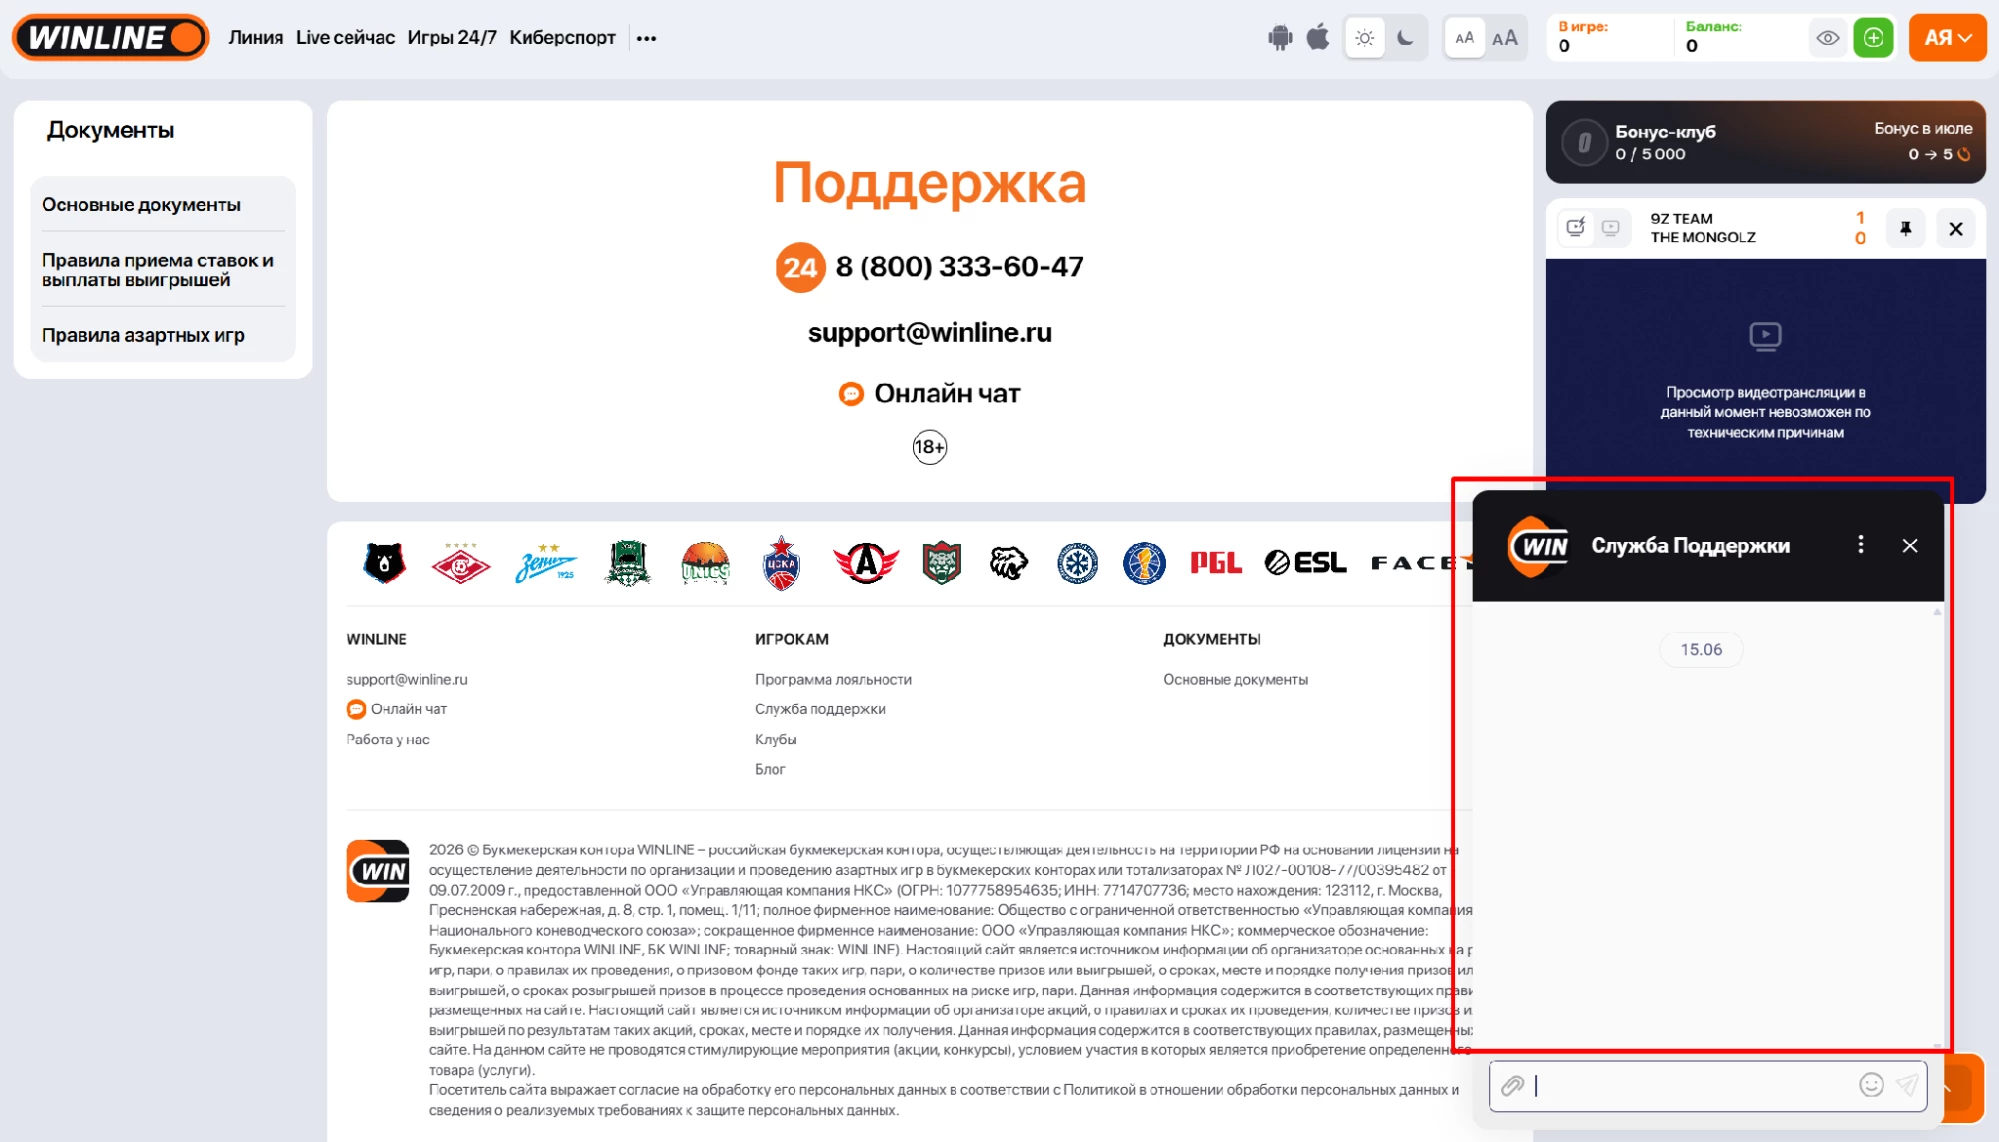Click the green deposit plus button
Viewport: 1999px width, 1142px height.
[x=1873, y=38]
